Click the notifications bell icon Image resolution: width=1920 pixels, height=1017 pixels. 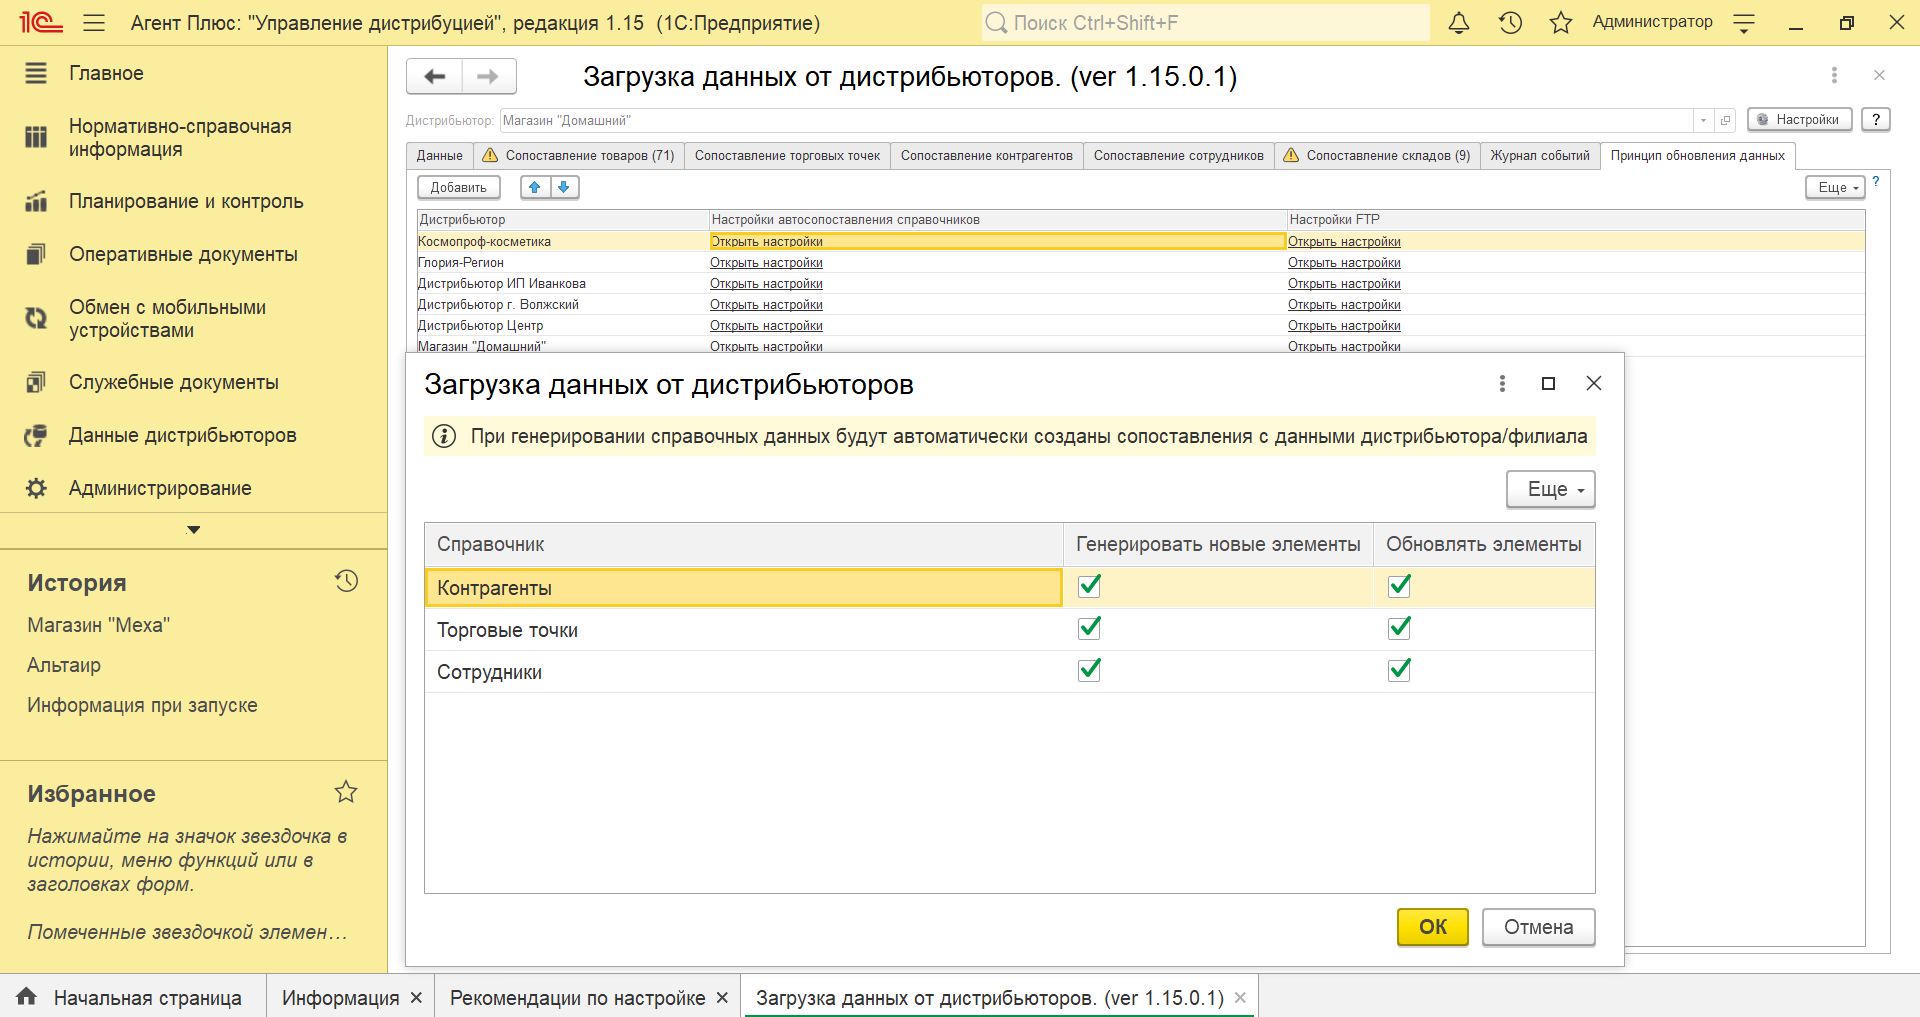tap(1459, 22)
